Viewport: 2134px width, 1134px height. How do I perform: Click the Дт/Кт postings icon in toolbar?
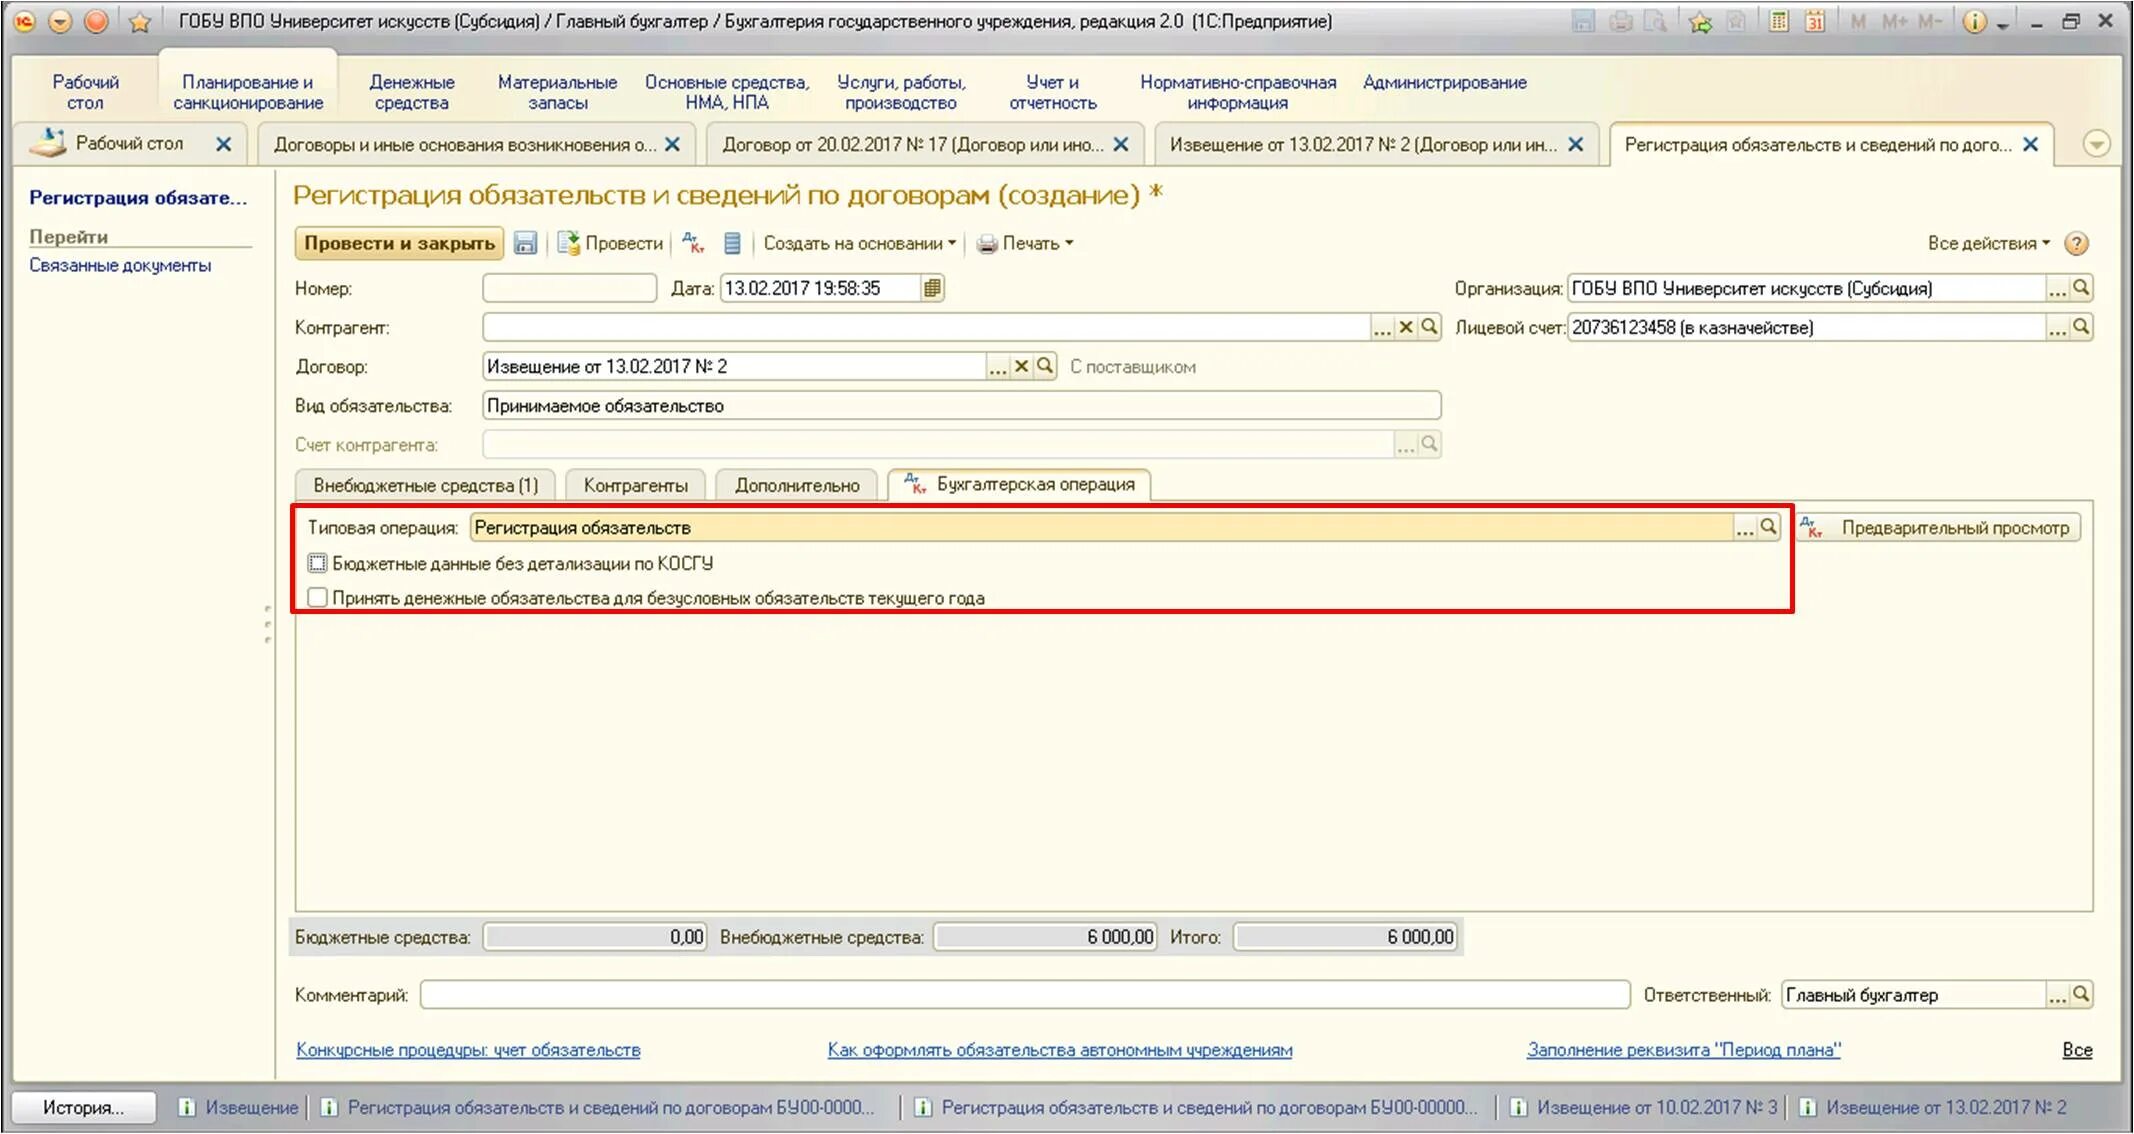pos(692,243)
